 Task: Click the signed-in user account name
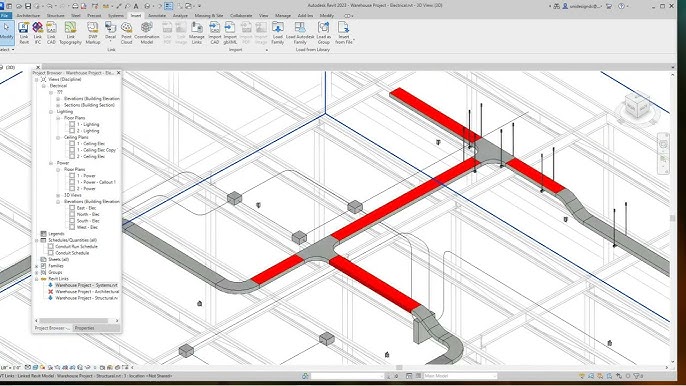pyautogui.click(x=586, y=6)
